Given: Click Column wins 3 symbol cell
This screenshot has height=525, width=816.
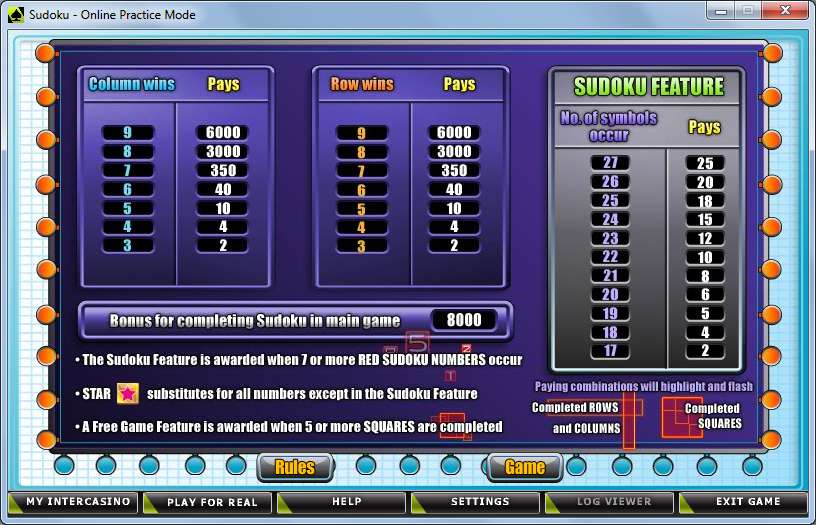Looking at the screenshot, I should tap(128, 246).
